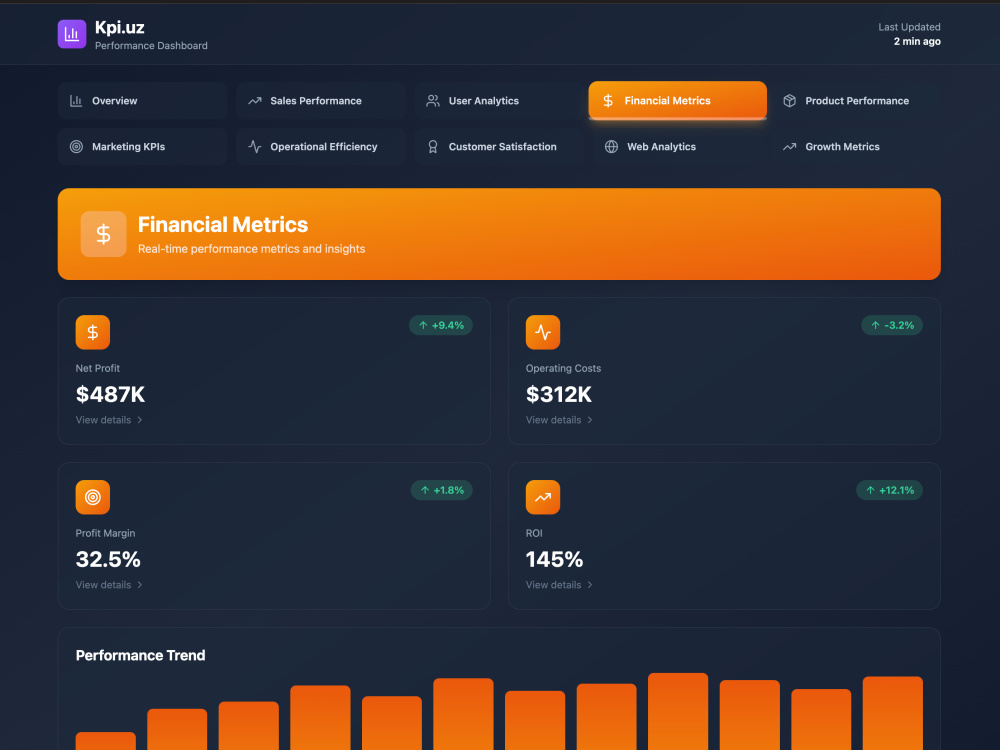Click the Customer Satisfaction award icon
This screenshot has width=1000, height=750.
[x=433, y=147]
